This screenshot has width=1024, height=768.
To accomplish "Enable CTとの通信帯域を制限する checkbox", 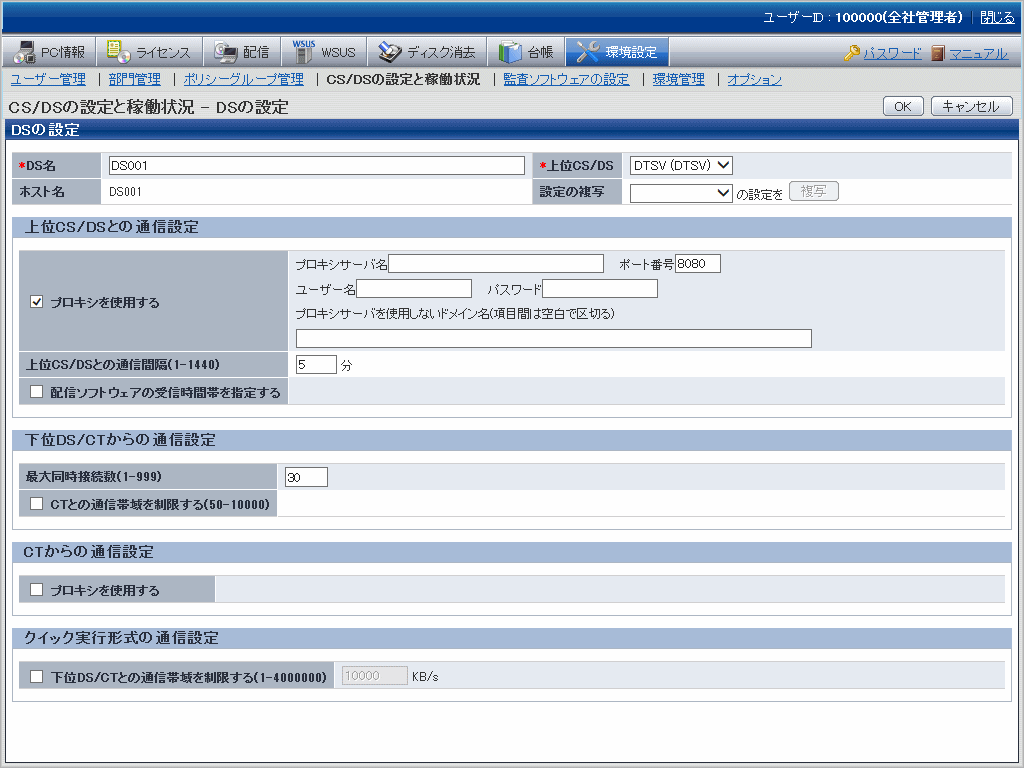I will 37,504.
